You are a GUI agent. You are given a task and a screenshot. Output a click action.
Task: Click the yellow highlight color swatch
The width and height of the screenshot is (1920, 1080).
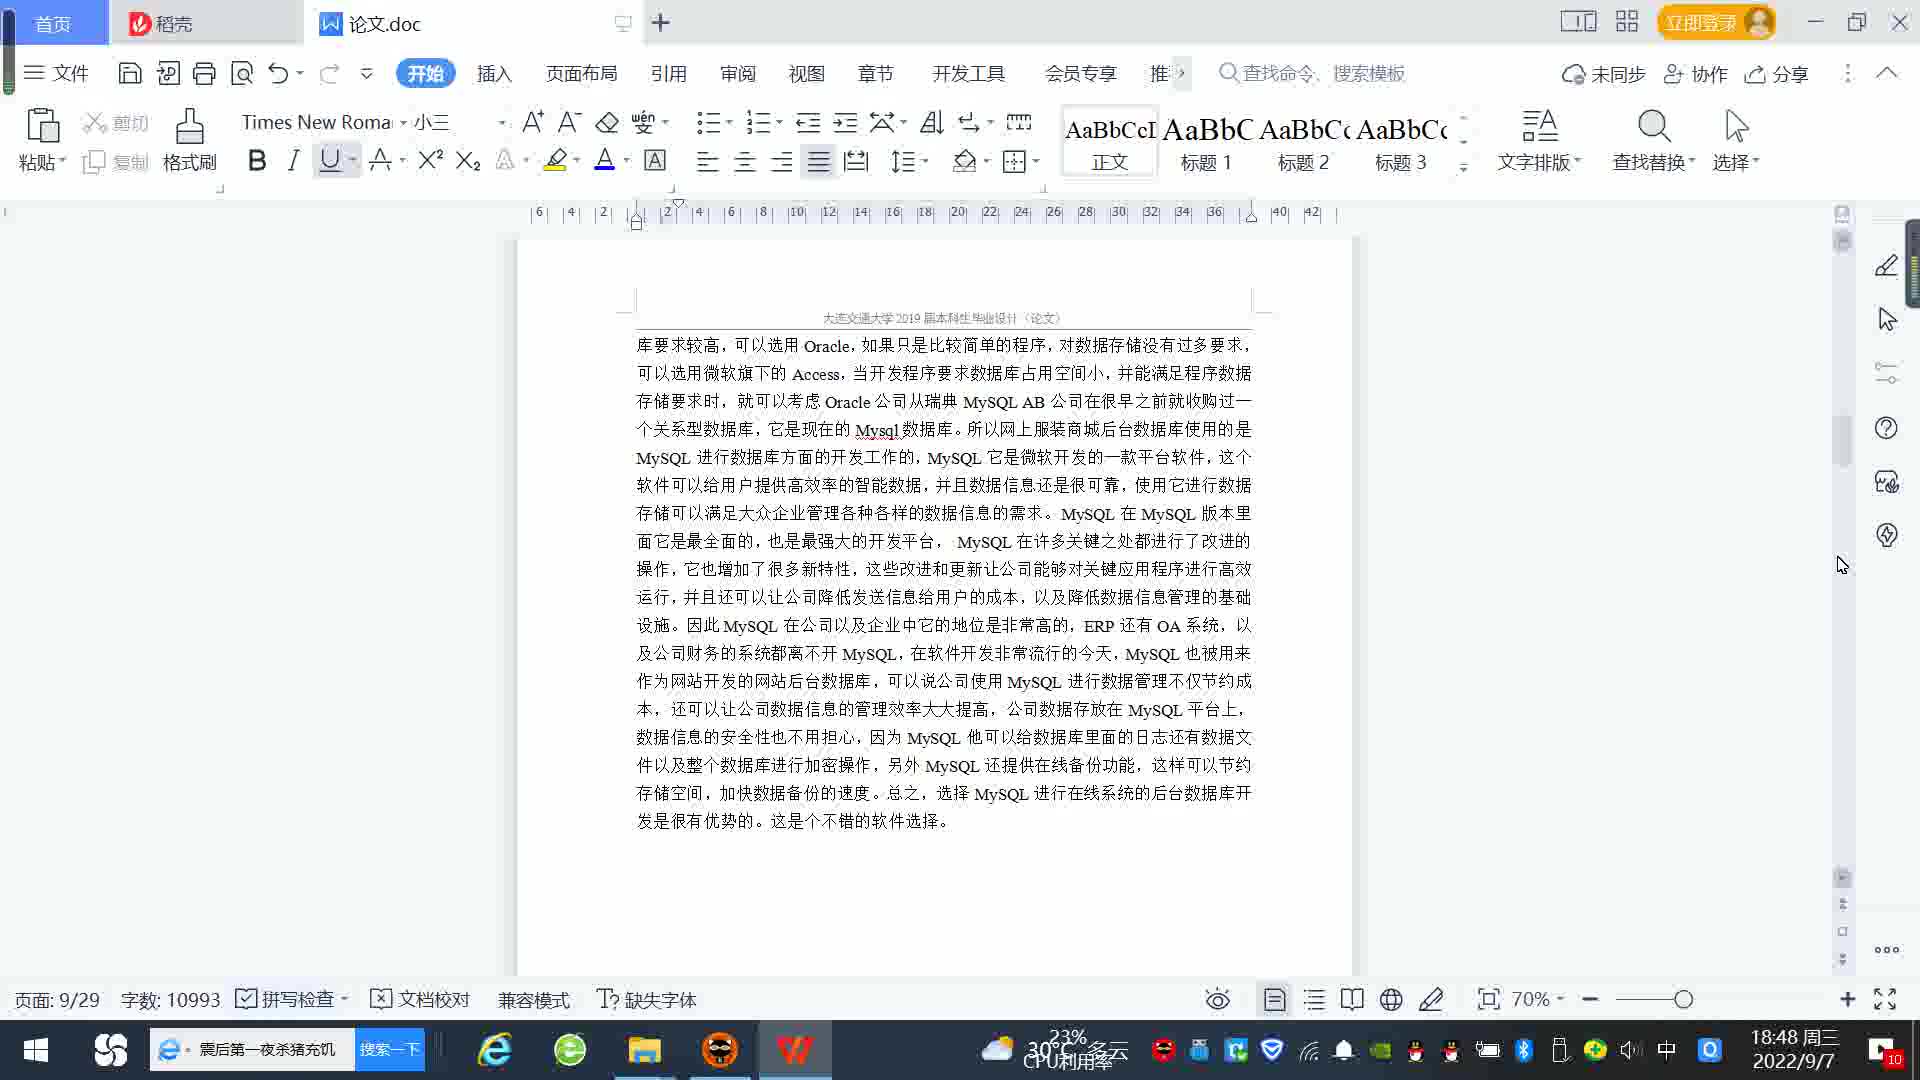[555, 160]
